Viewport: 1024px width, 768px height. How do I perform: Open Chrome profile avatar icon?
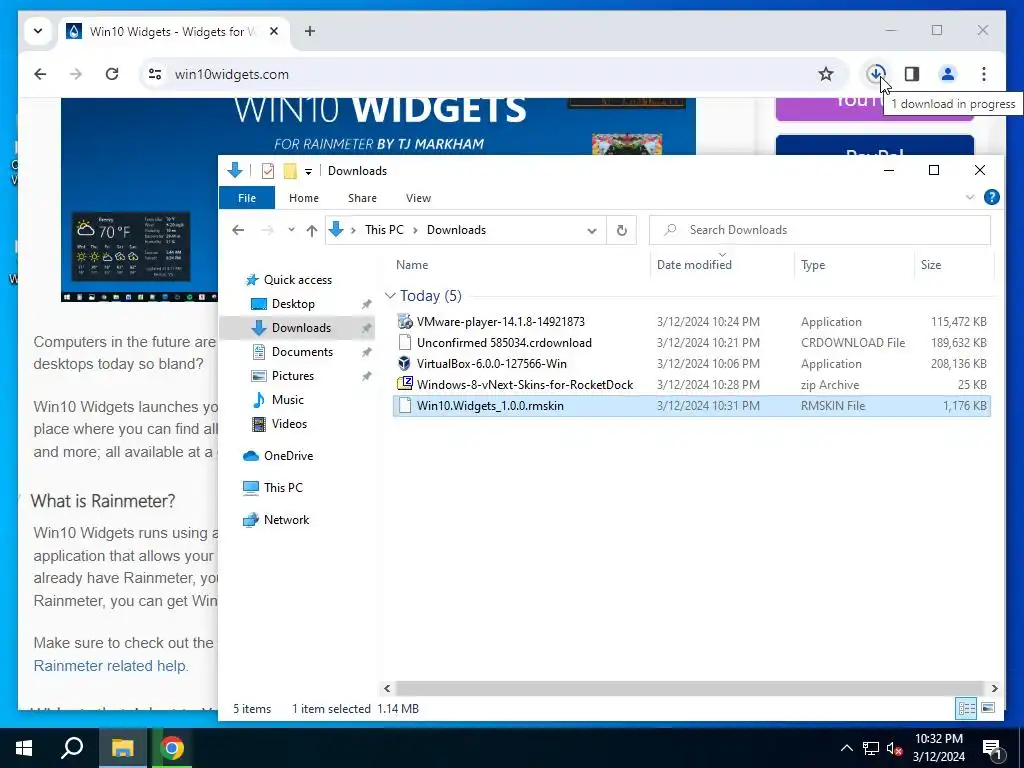coord(948,74)
